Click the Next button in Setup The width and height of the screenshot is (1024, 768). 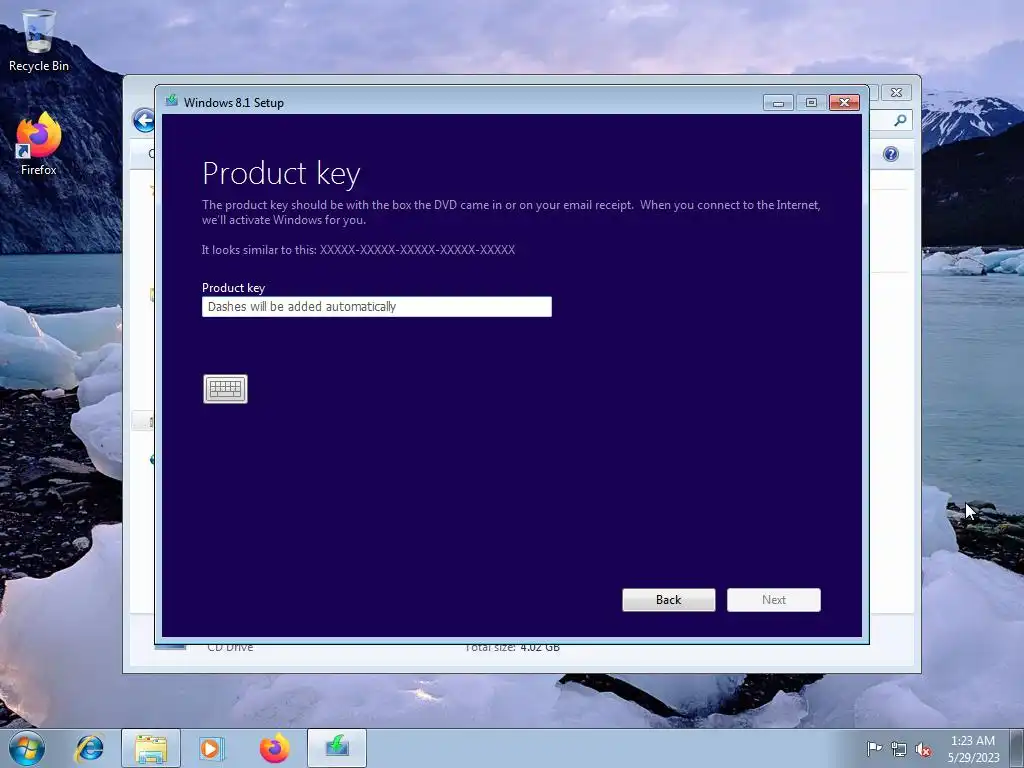pyautogui.click(x=774, y=600)
